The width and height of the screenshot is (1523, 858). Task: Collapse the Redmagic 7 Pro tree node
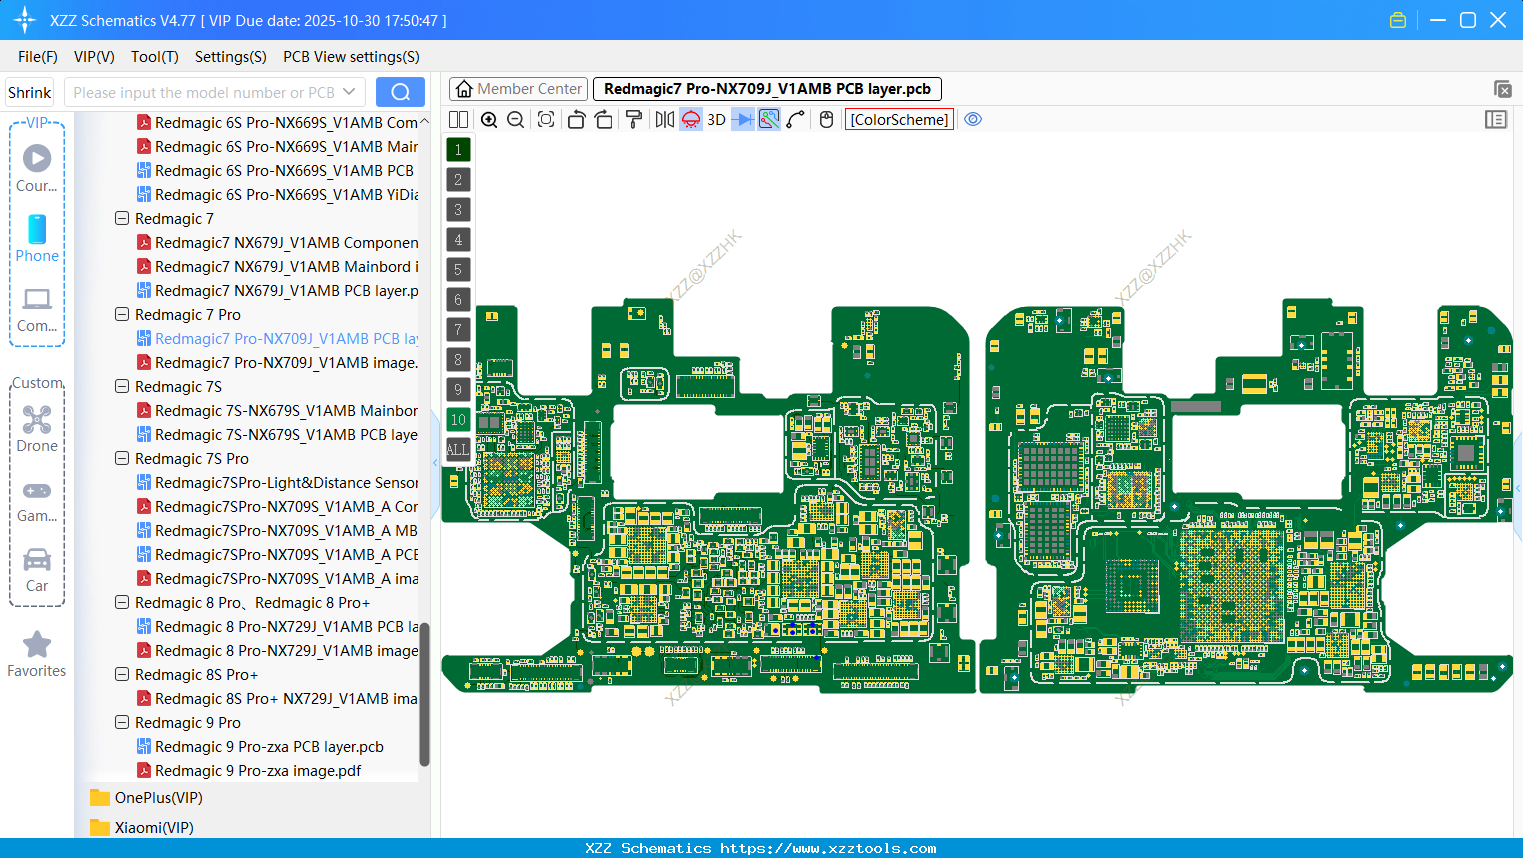click(121, 314)
